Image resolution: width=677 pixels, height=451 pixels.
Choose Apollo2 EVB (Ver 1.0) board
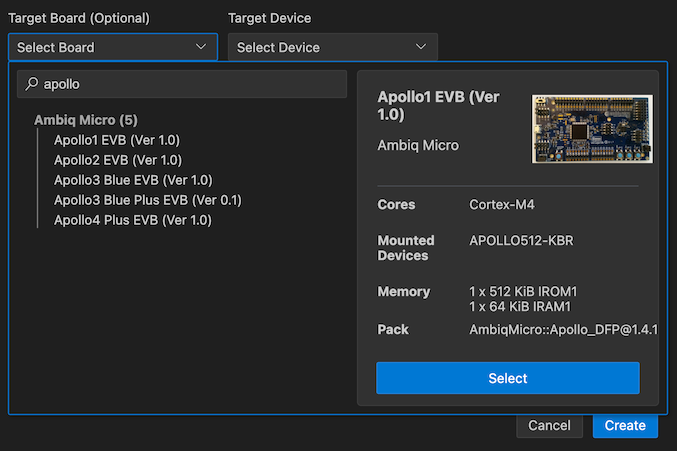point(118,160)
